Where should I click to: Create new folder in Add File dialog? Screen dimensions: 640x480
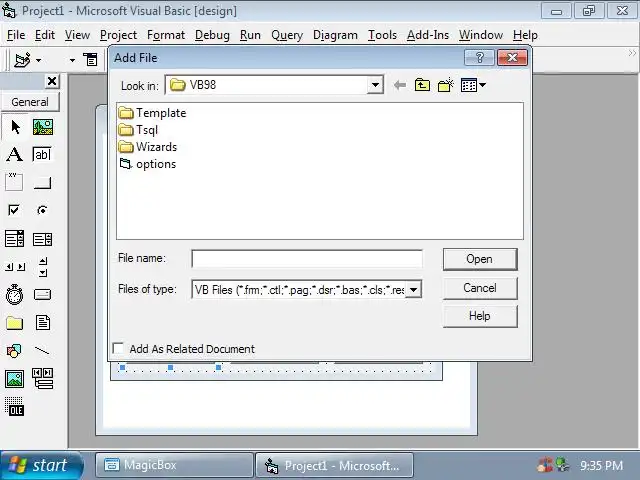(x=446, y=85)
